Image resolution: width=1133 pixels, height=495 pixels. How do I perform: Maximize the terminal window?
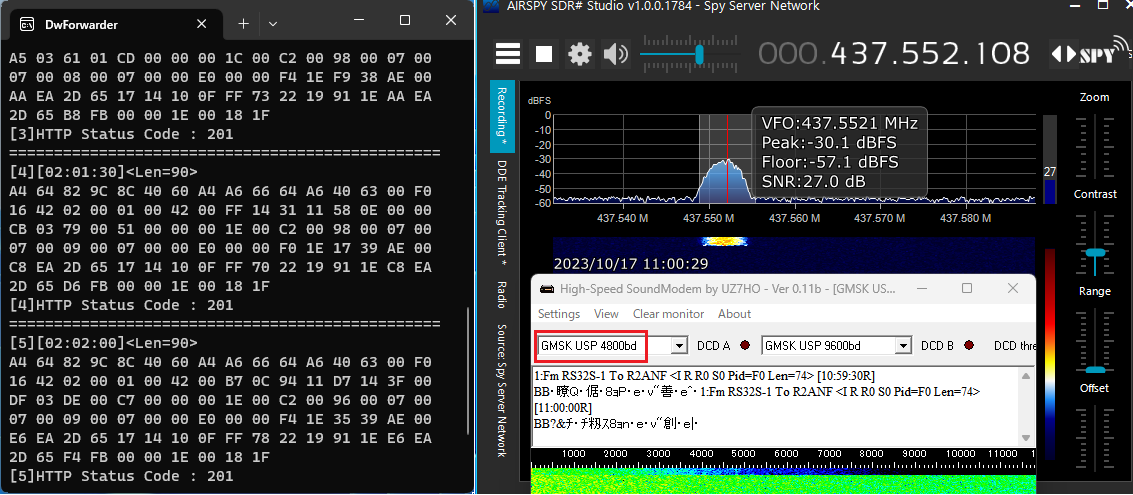click(x=405, y=21)
